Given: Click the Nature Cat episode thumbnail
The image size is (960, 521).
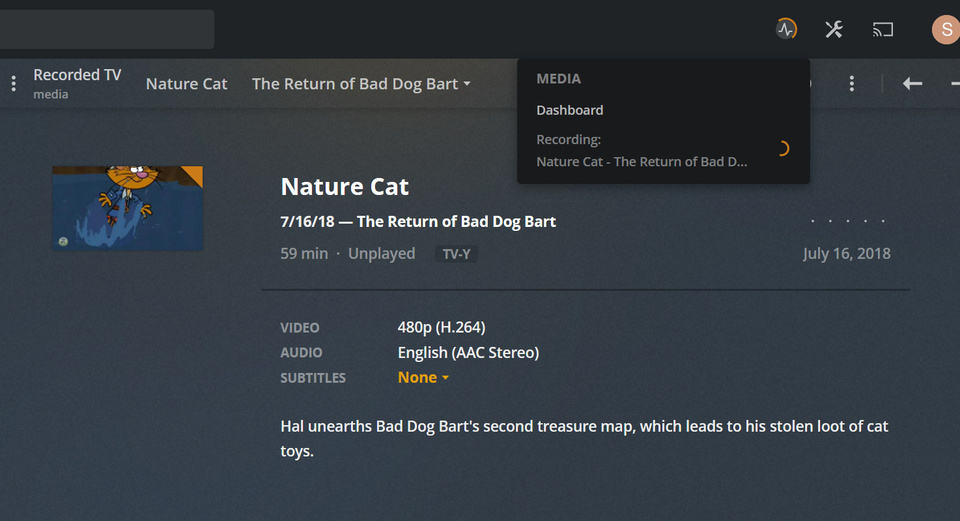Looking at the screenshot, I should [x=127, y=208].
